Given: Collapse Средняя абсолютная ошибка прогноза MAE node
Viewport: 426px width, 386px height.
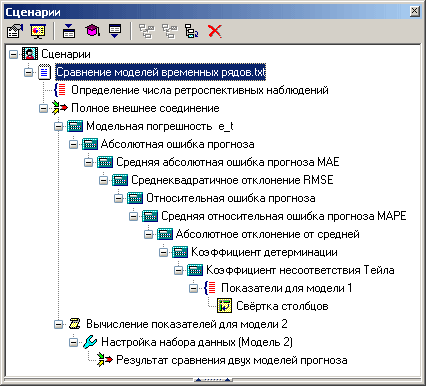Looking at the screenshot, I should [x=89, y=162].
